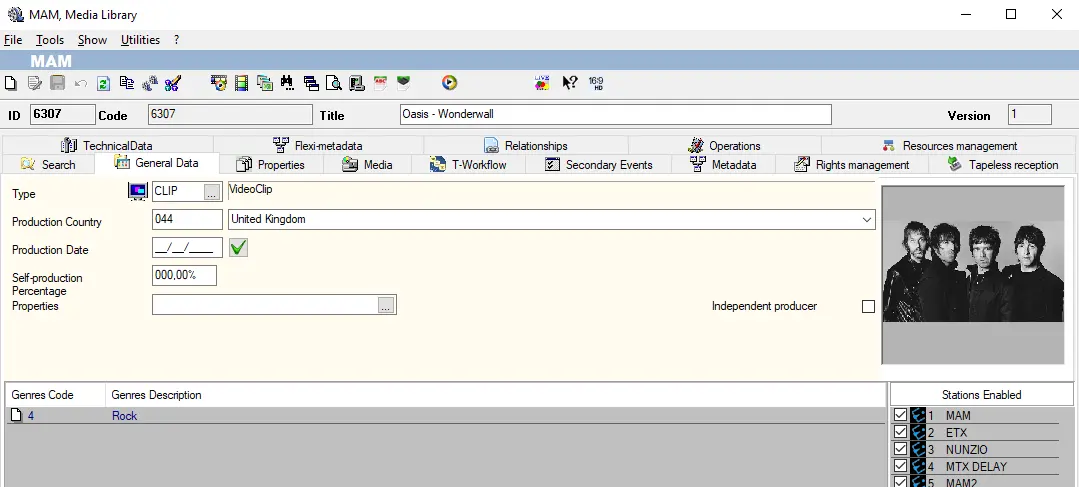Open the Type browse ellipsis button
The height and width of the screenshot is (487, 1079).
[212, 192]
